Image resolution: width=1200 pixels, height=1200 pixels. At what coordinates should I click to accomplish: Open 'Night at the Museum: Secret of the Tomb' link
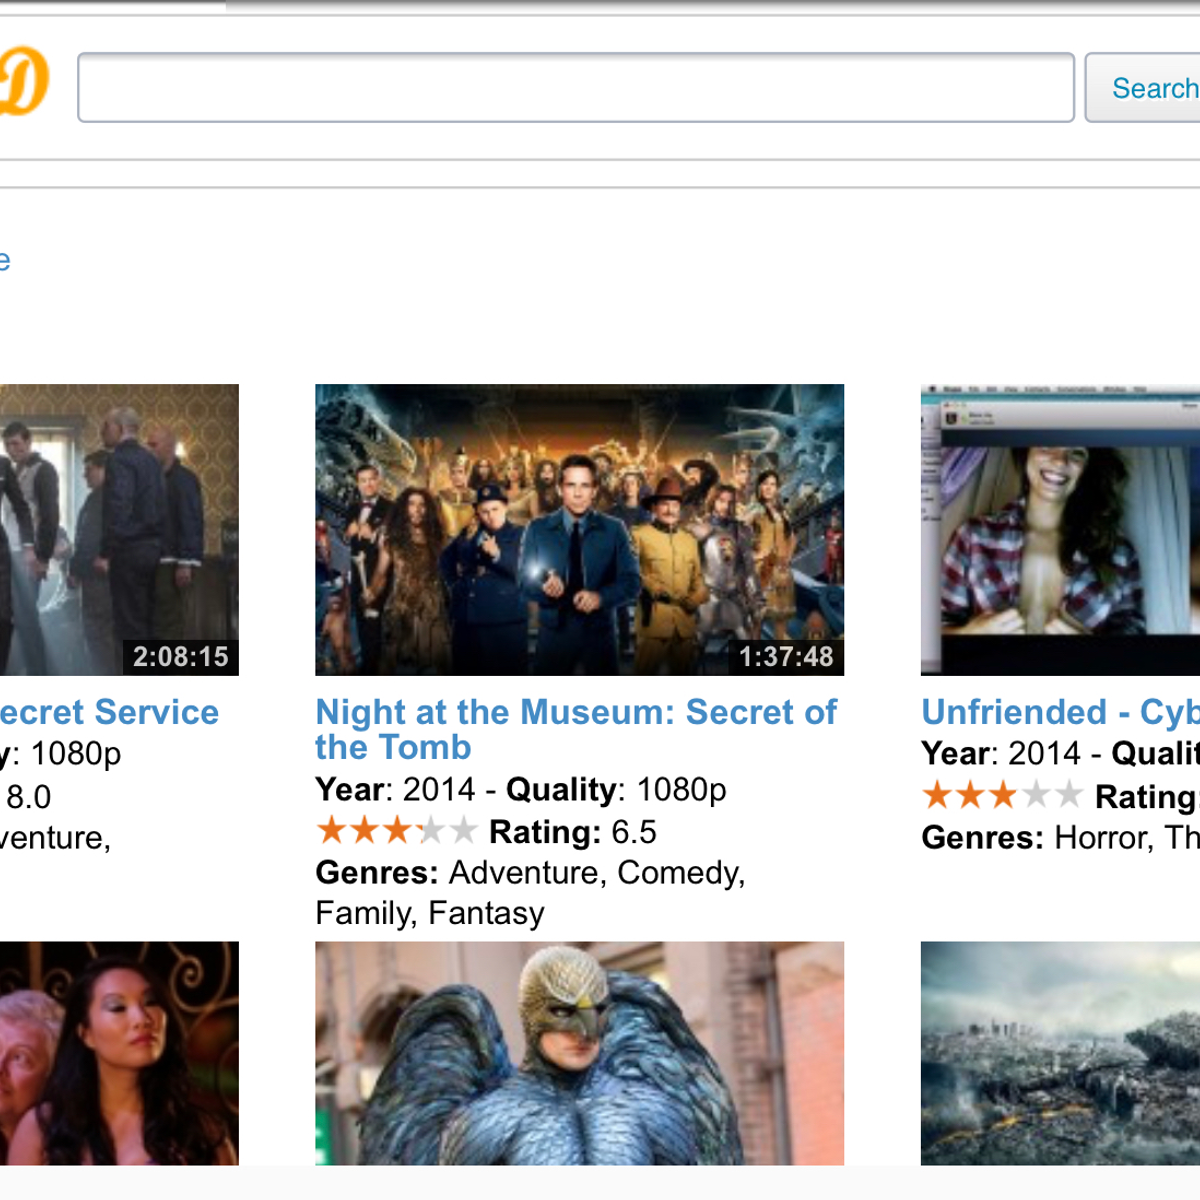[x=576, y=729]
